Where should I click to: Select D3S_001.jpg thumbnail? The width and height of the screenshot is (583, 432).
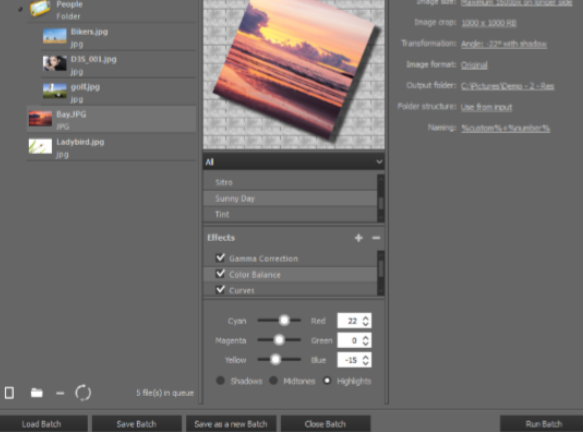click(x=55, y=64)
